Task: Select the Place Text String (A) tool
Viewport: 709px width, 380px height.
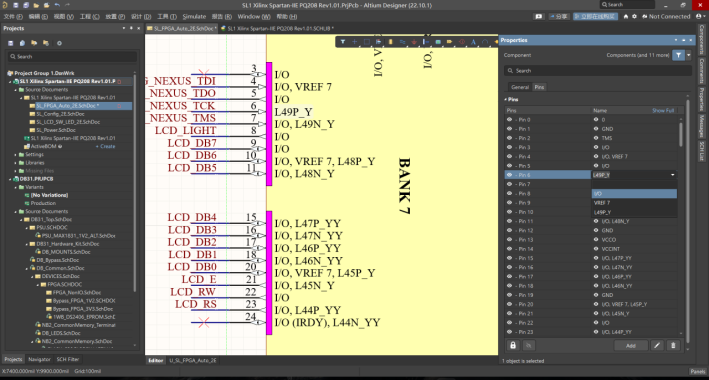Action: coord(473,42)
